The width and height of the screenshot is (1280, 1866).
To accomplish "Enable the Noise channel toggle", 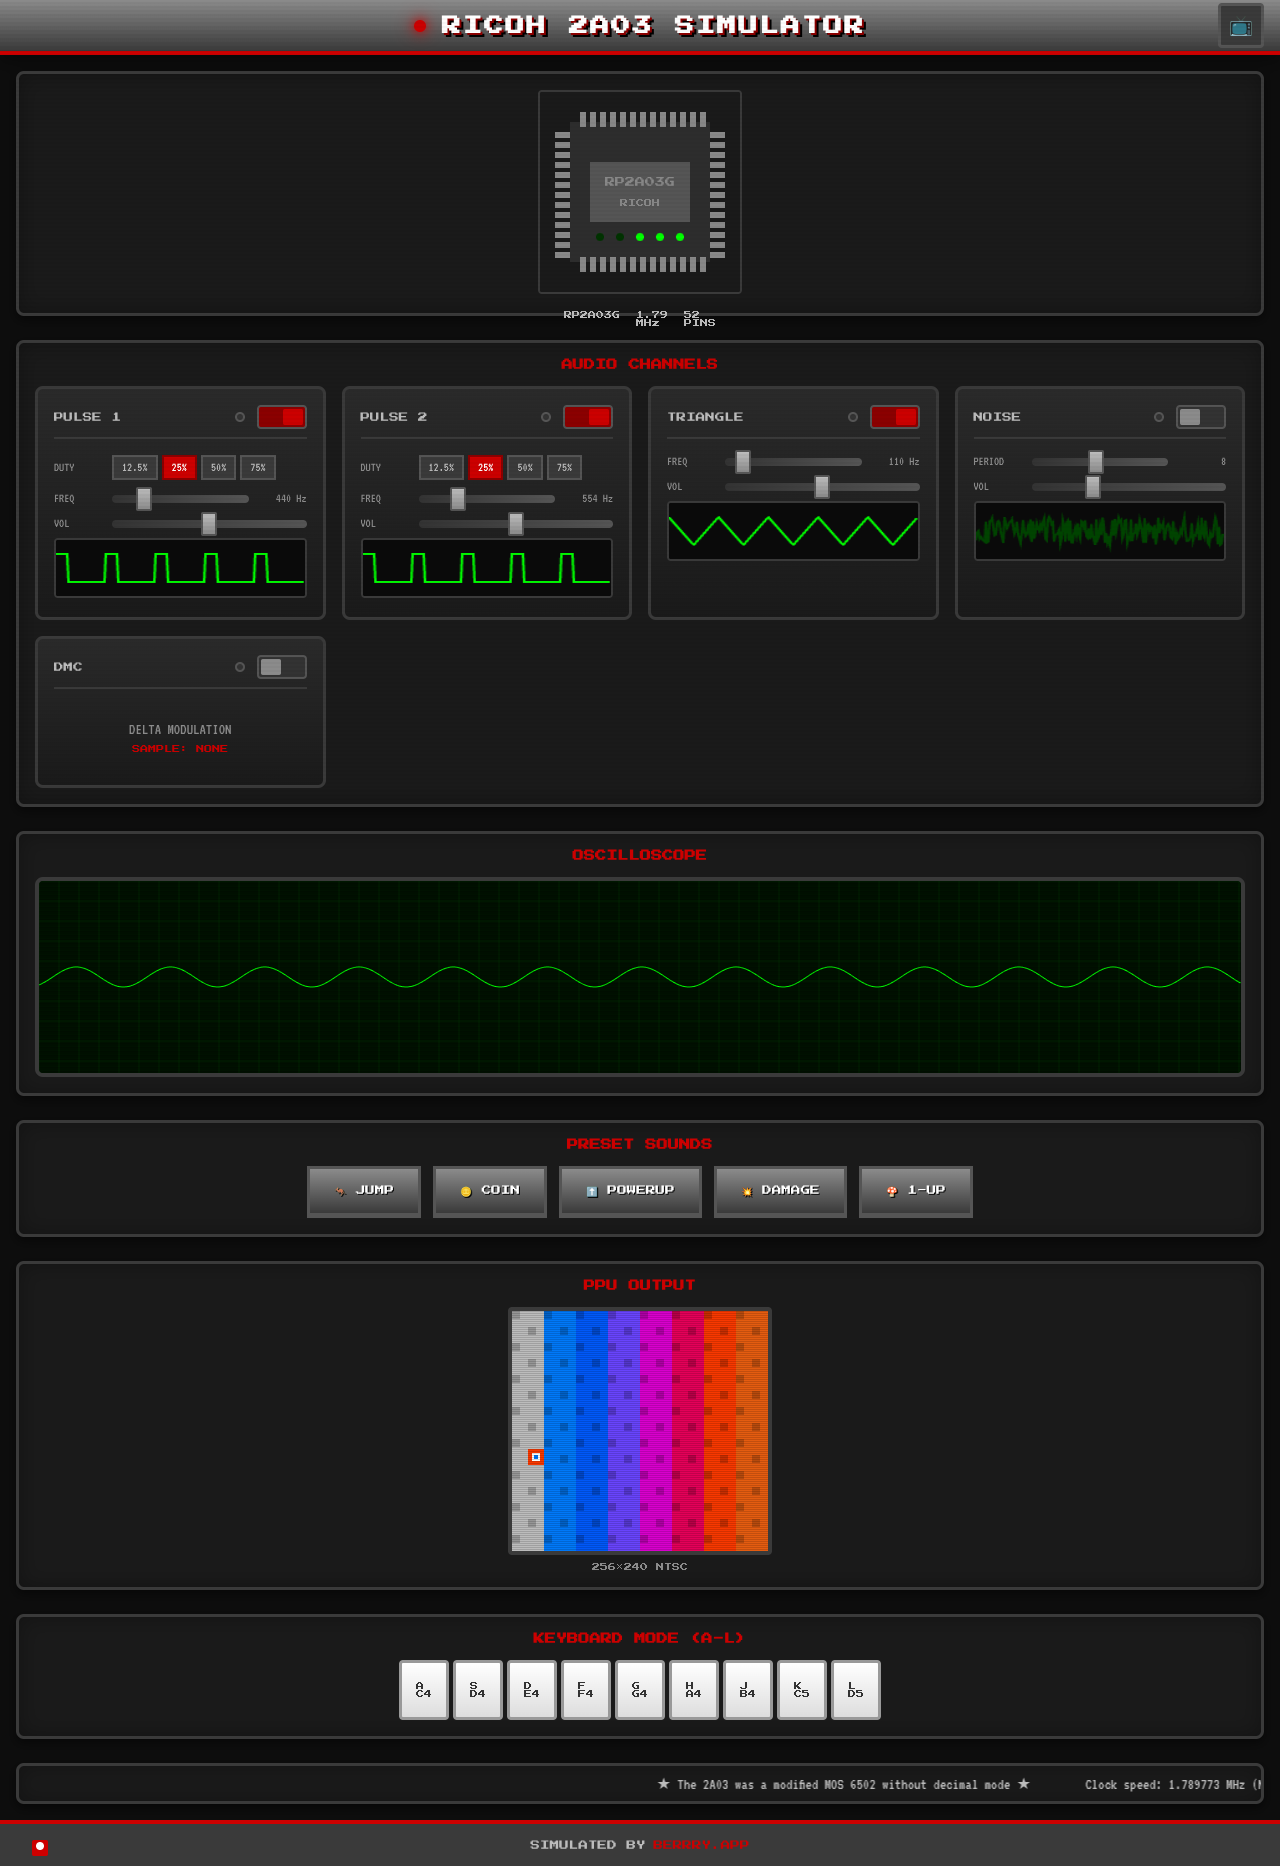I will coord(1201,417).
